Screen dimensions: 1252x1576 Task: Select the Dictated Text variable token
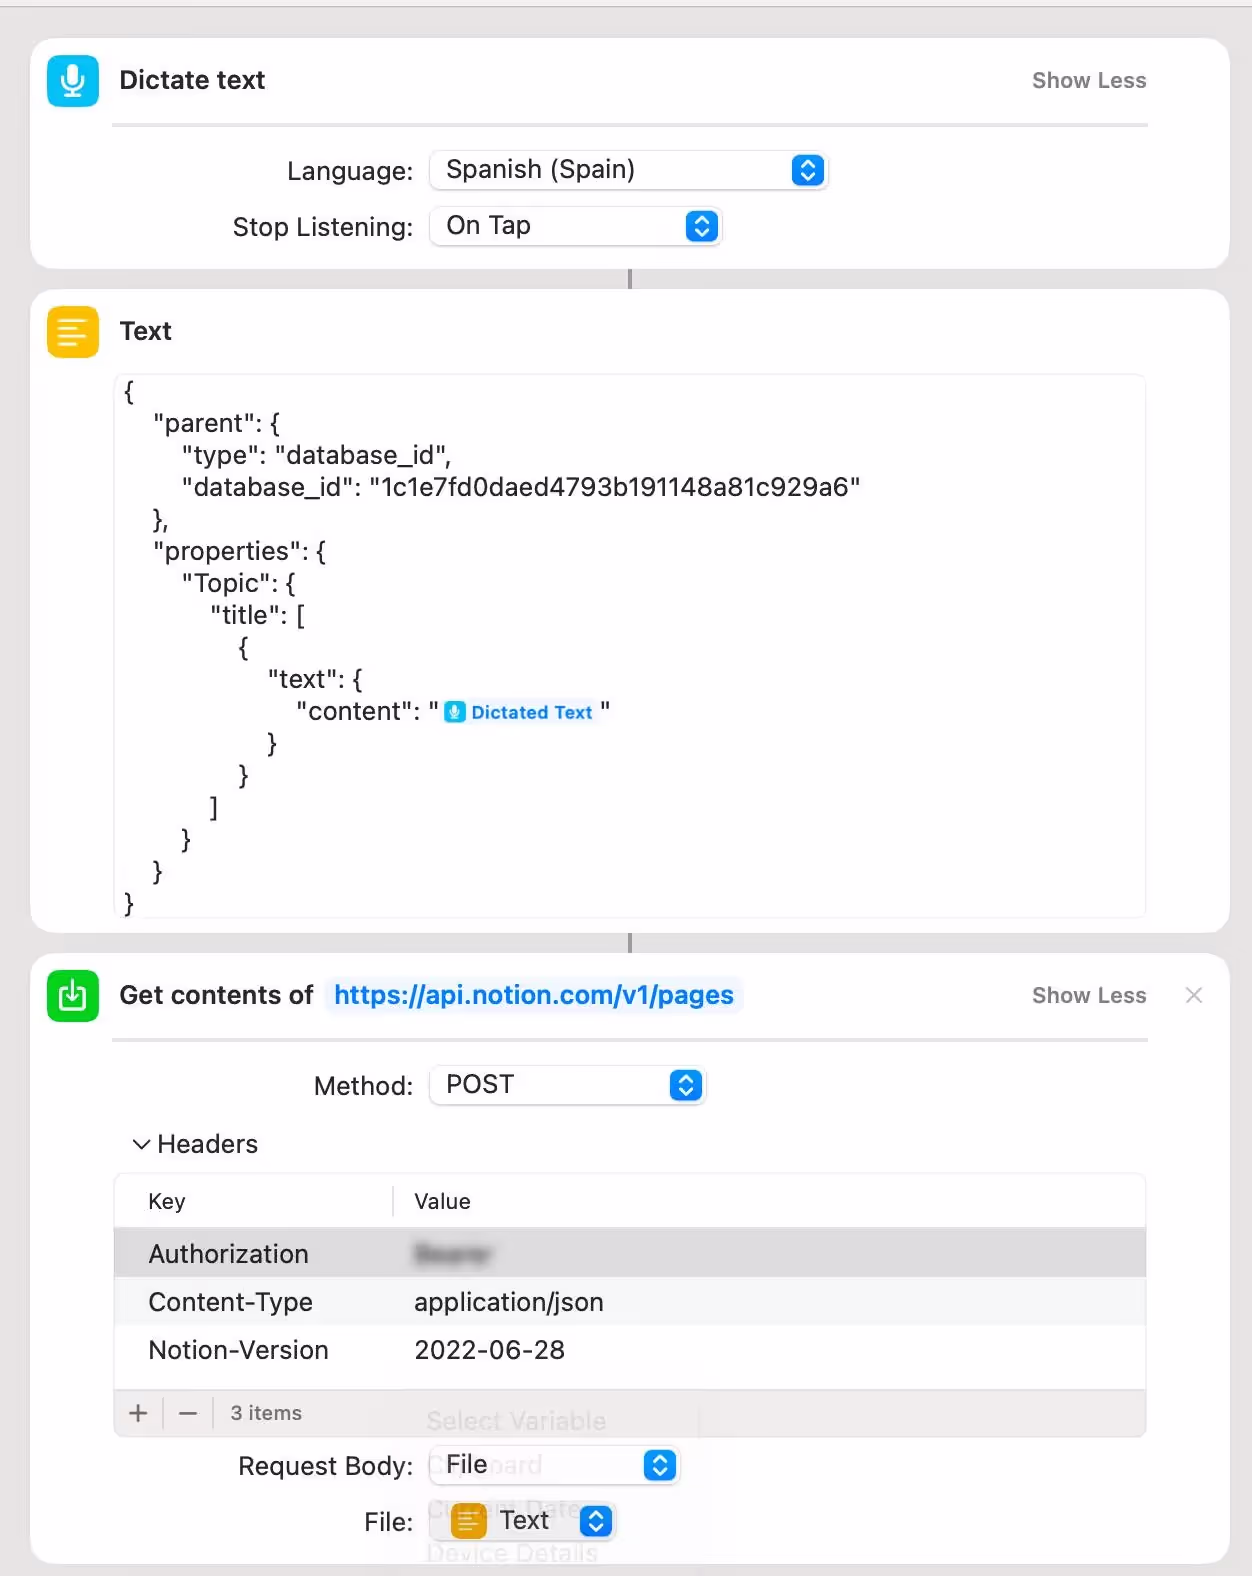pyautogui.click(x=520, y=712)
